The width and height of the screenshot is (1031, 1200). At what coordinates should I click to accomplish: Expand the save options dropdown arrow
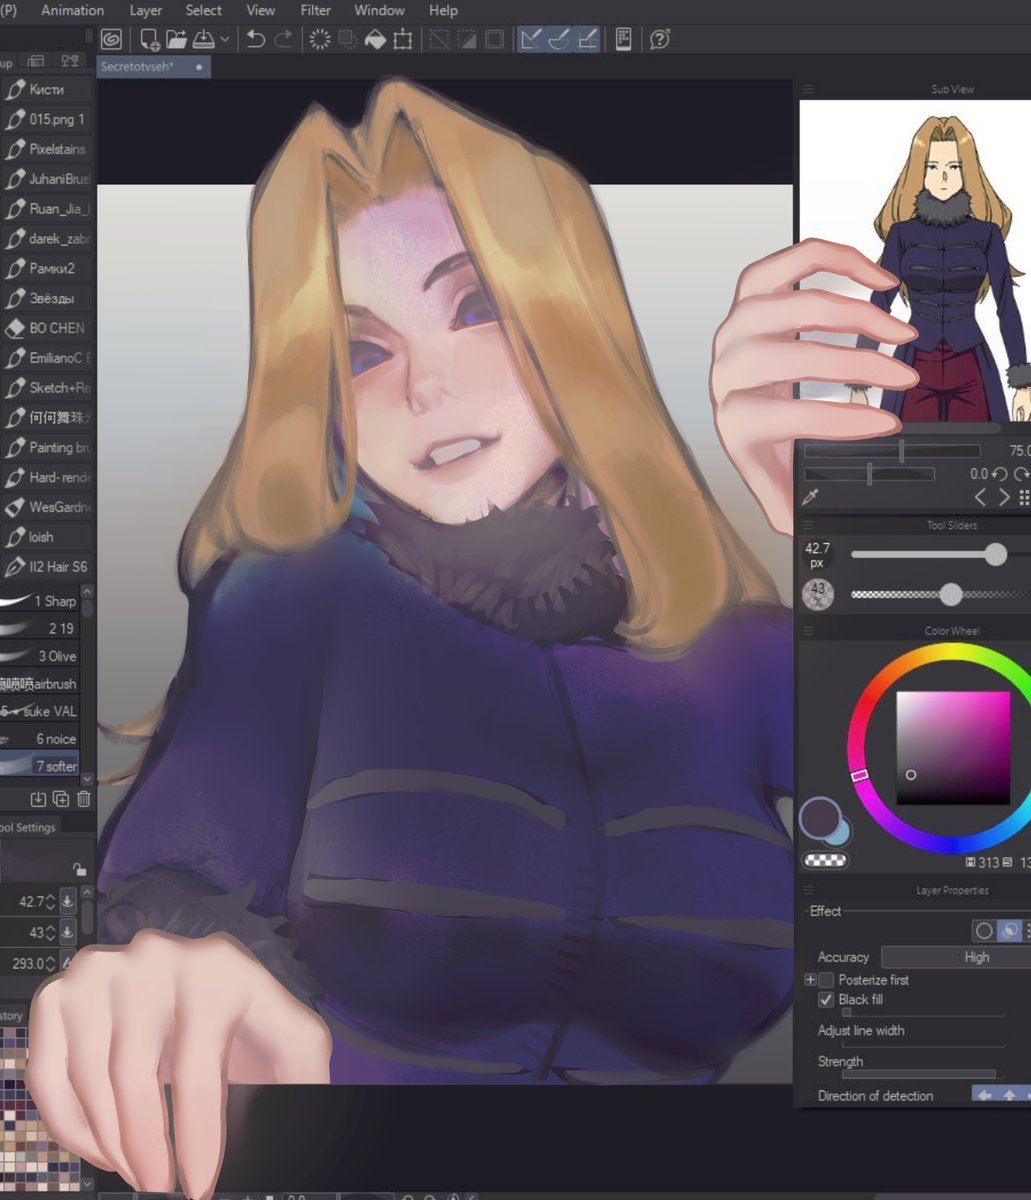[225, 40]
